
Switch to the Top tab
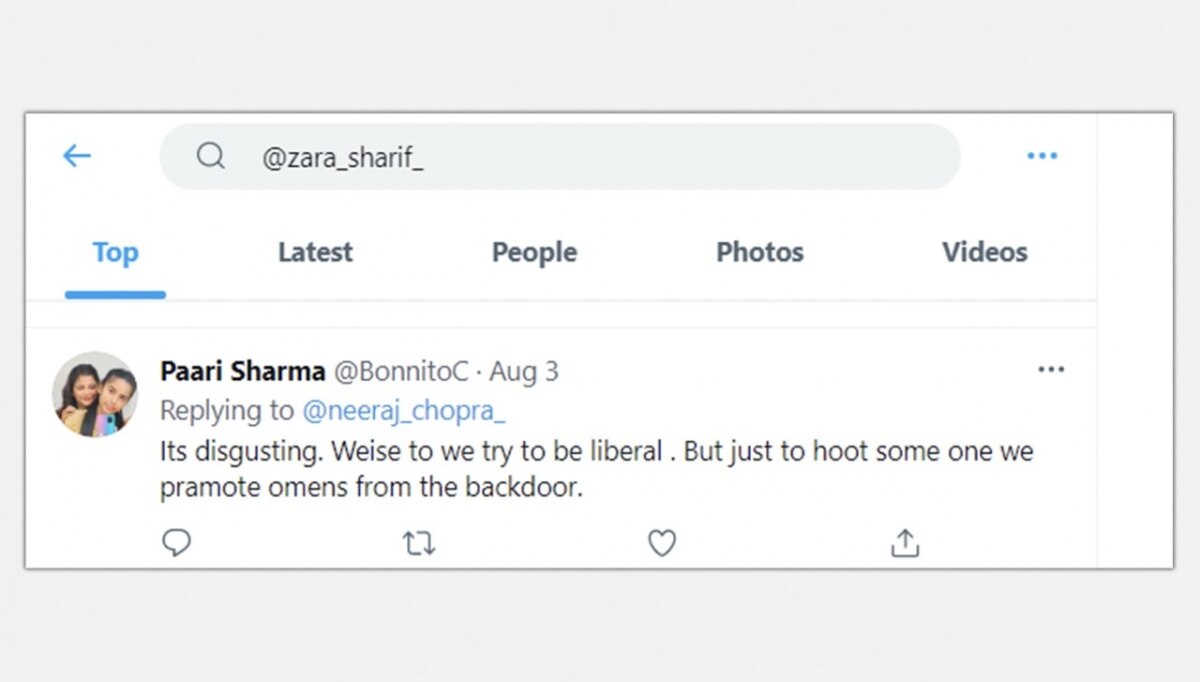(115, 253)
